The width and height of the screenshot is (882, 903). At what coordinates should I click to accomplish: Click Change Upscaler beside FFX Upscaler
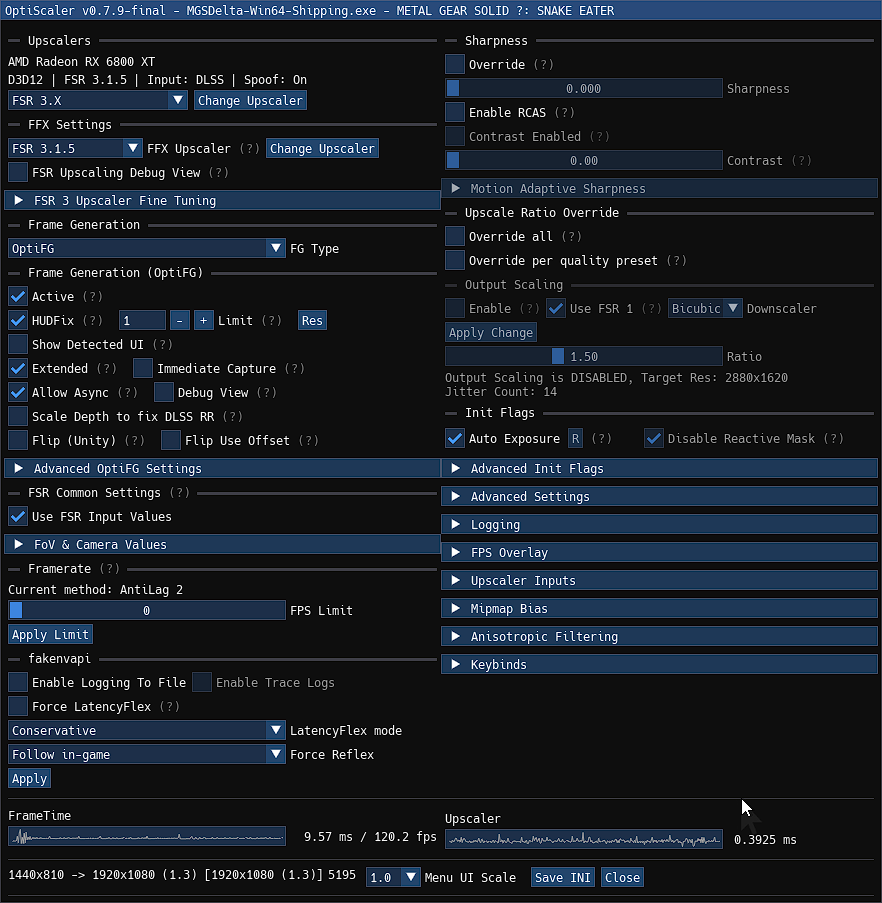coord(322,149)
